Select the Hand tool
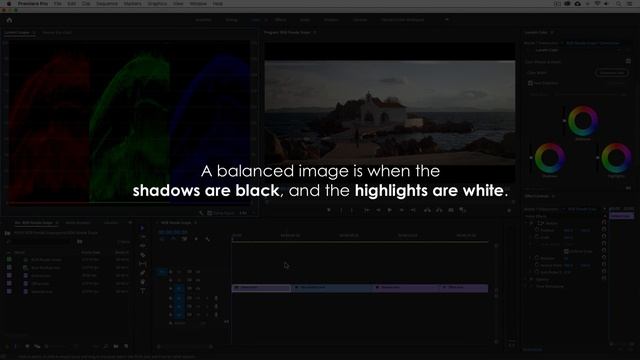The width and height of the screenshot is (640, 360). click(x=142, y=282)
